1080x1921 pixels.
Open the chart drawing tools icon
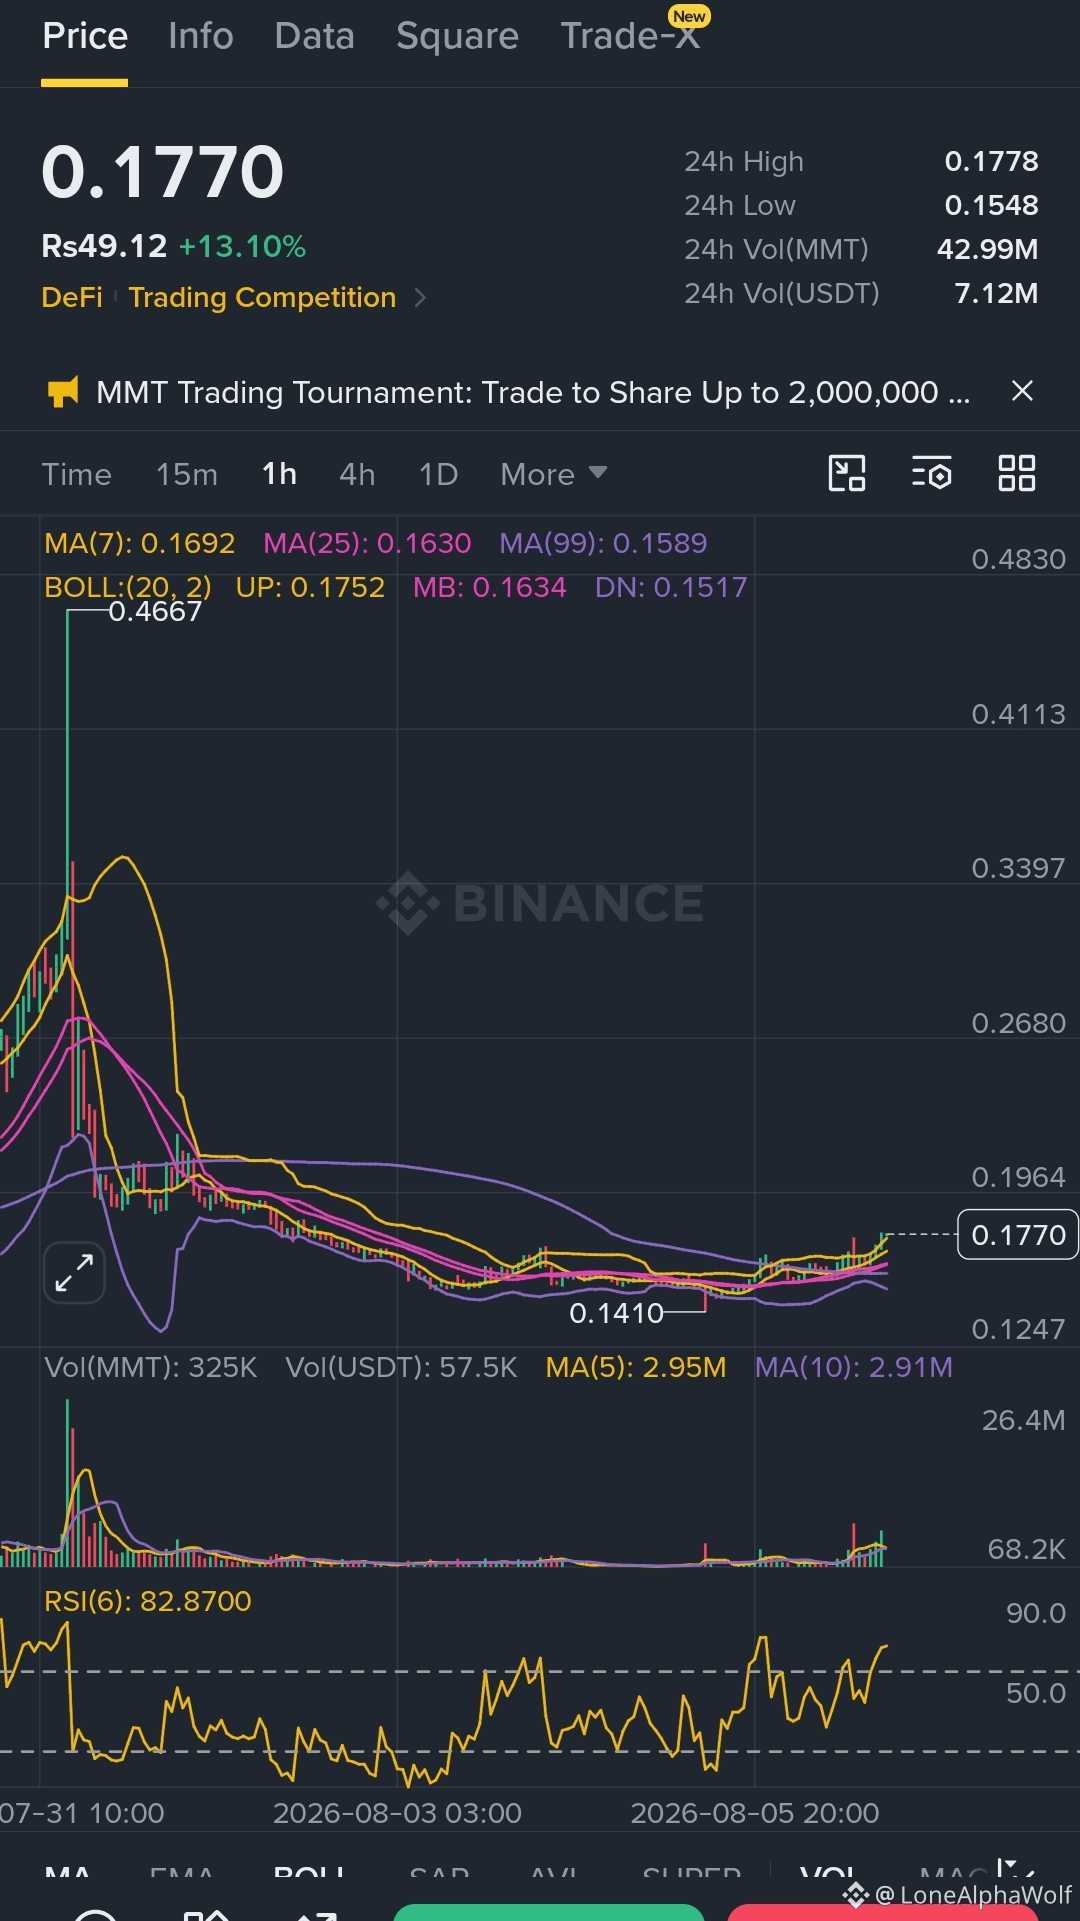(x=847, y=473)
